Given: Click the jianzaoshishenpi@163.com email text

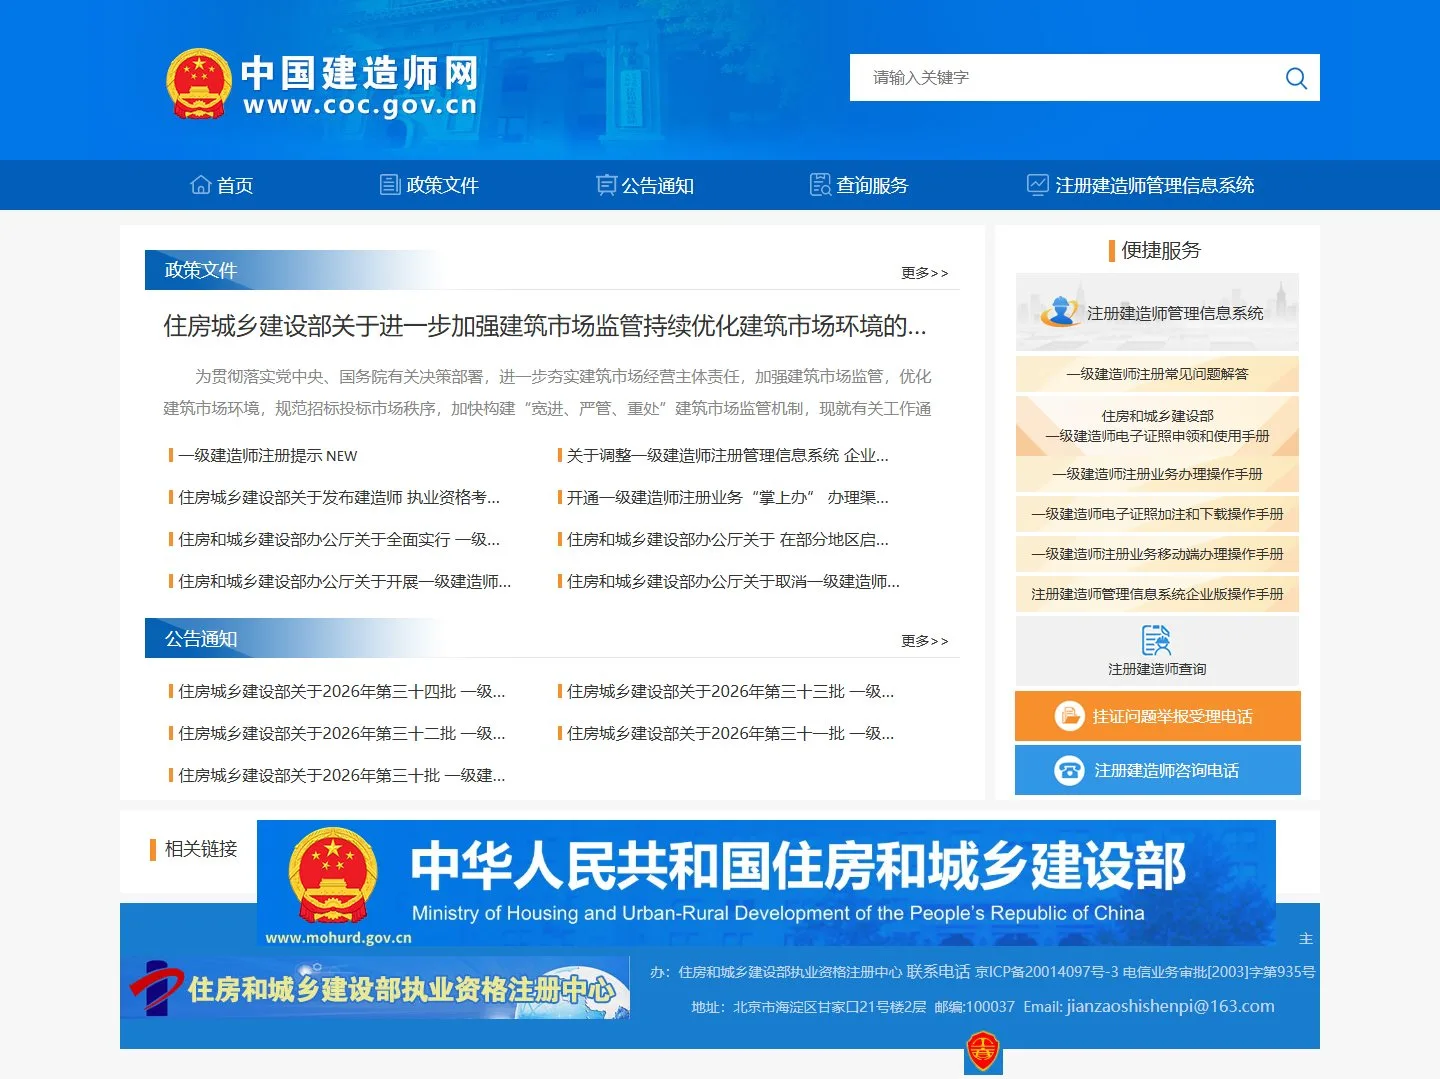Looking at the screenshot, I should [1170, 1006].
